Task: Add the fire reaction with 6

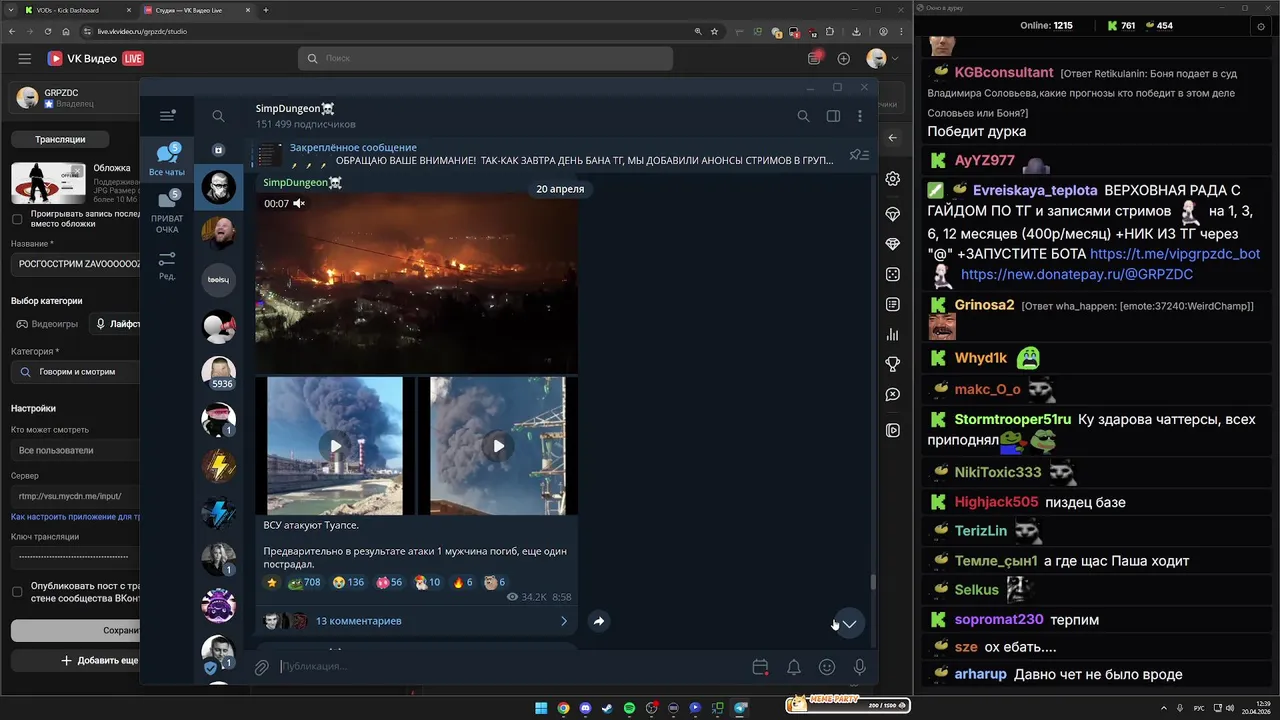Action: [x=463, y=582]
